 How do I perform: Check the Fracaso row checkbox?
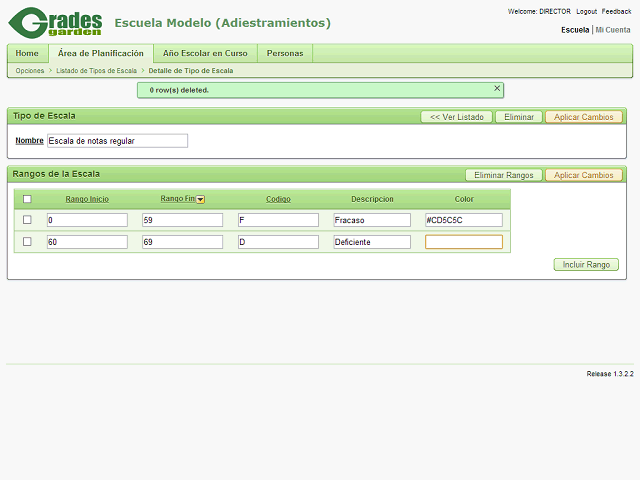tap(27, 220)
